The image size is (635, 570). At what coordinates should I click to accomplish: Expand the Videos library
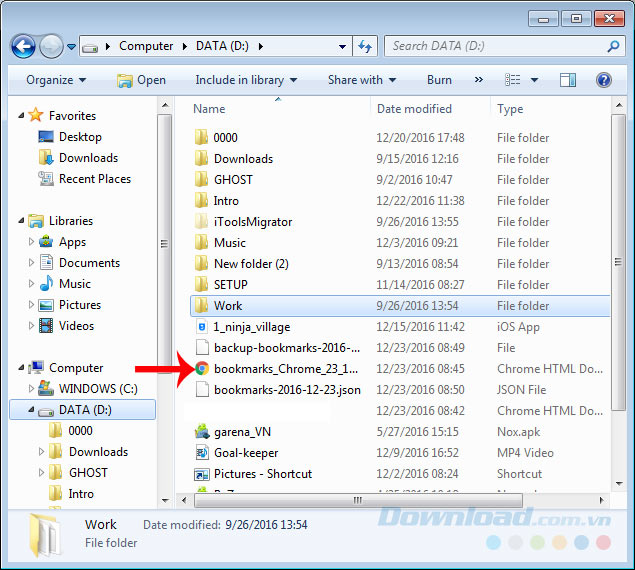click(31, 326)
